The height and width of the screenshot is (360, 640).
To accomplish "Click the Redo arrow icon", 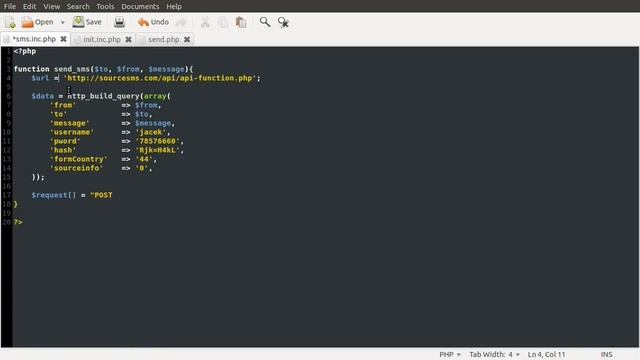I will (x=181, y=22).
